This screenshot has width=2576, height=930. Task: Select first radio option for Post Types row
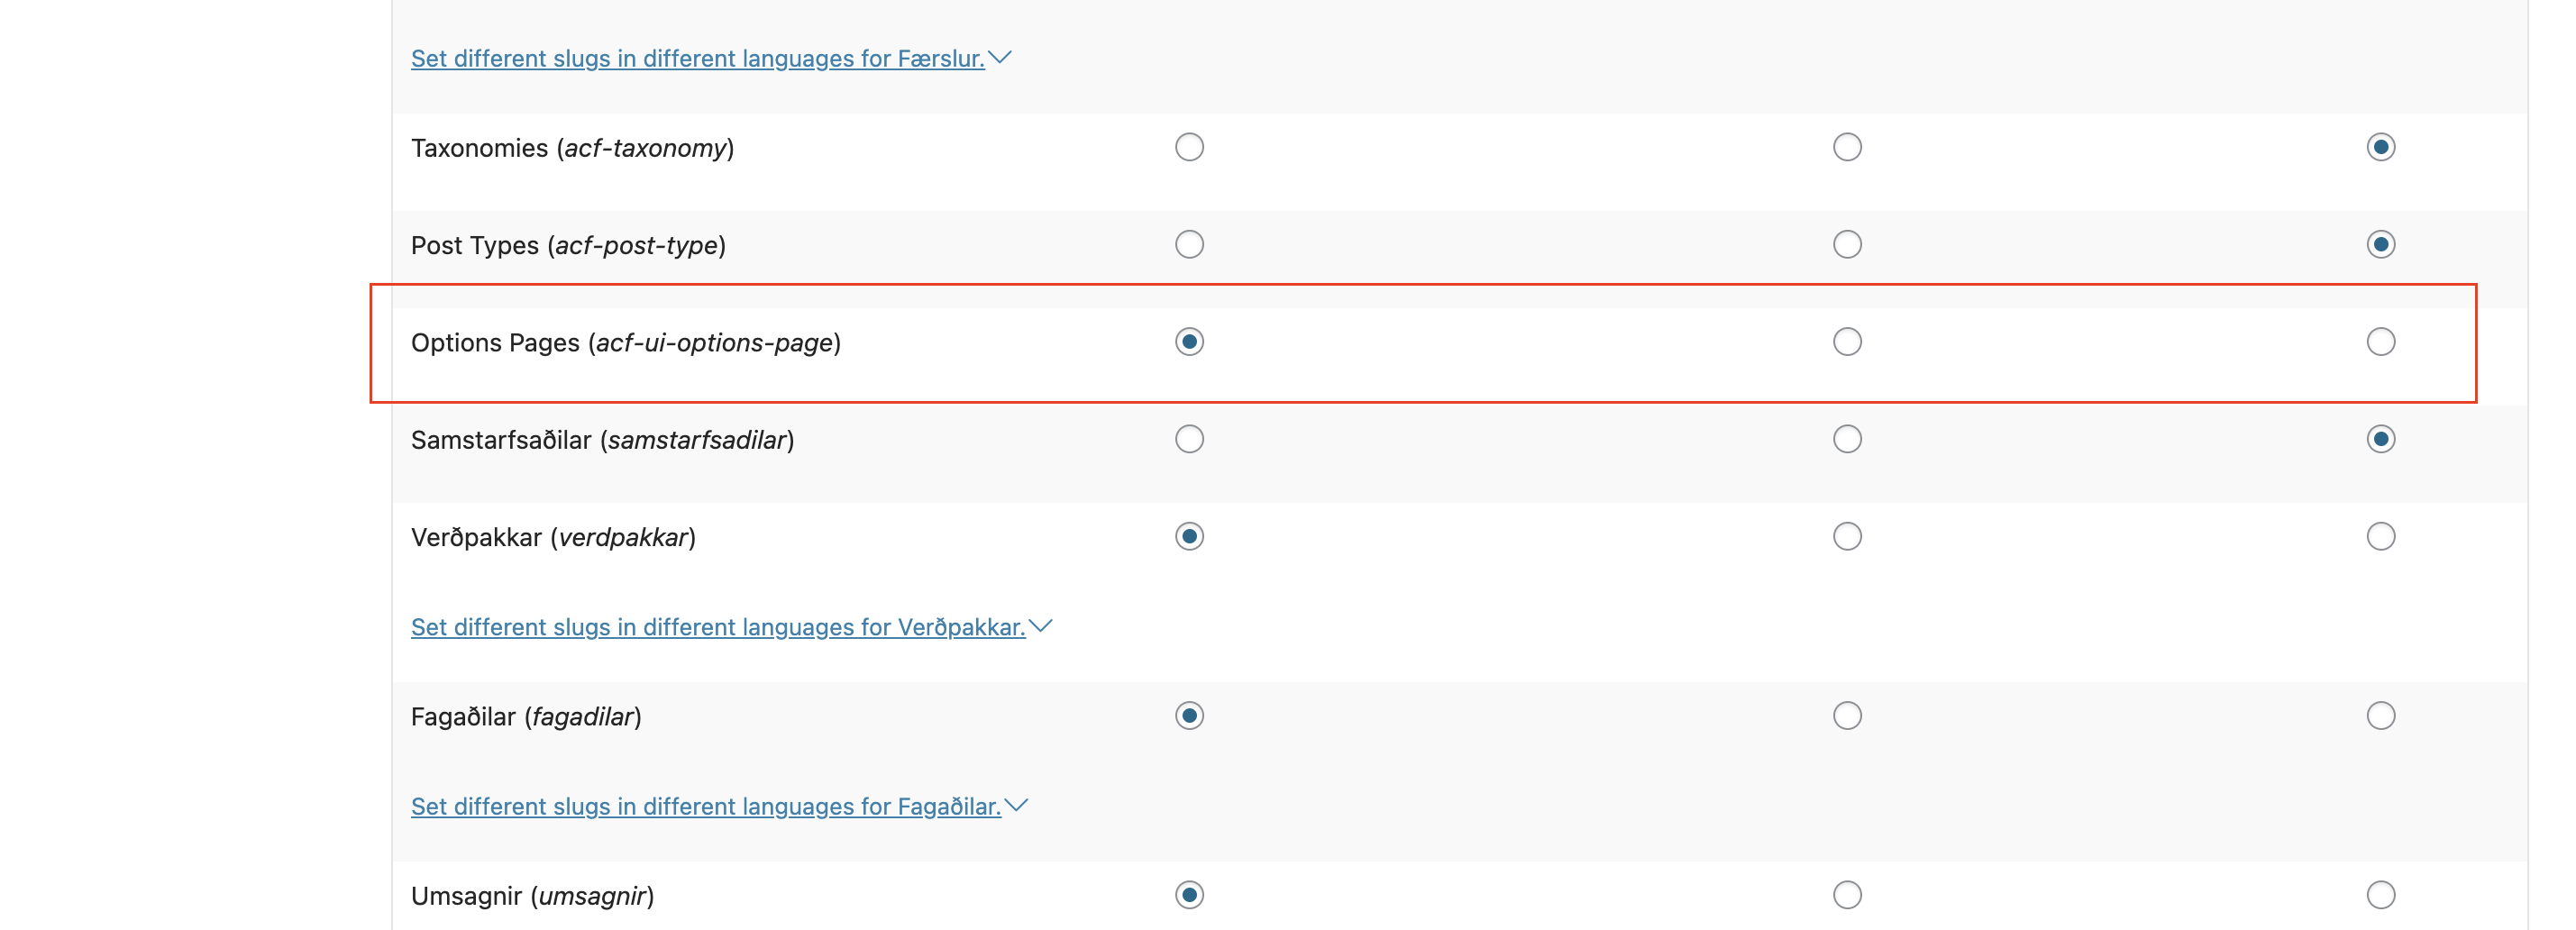tap(1189, 244)
